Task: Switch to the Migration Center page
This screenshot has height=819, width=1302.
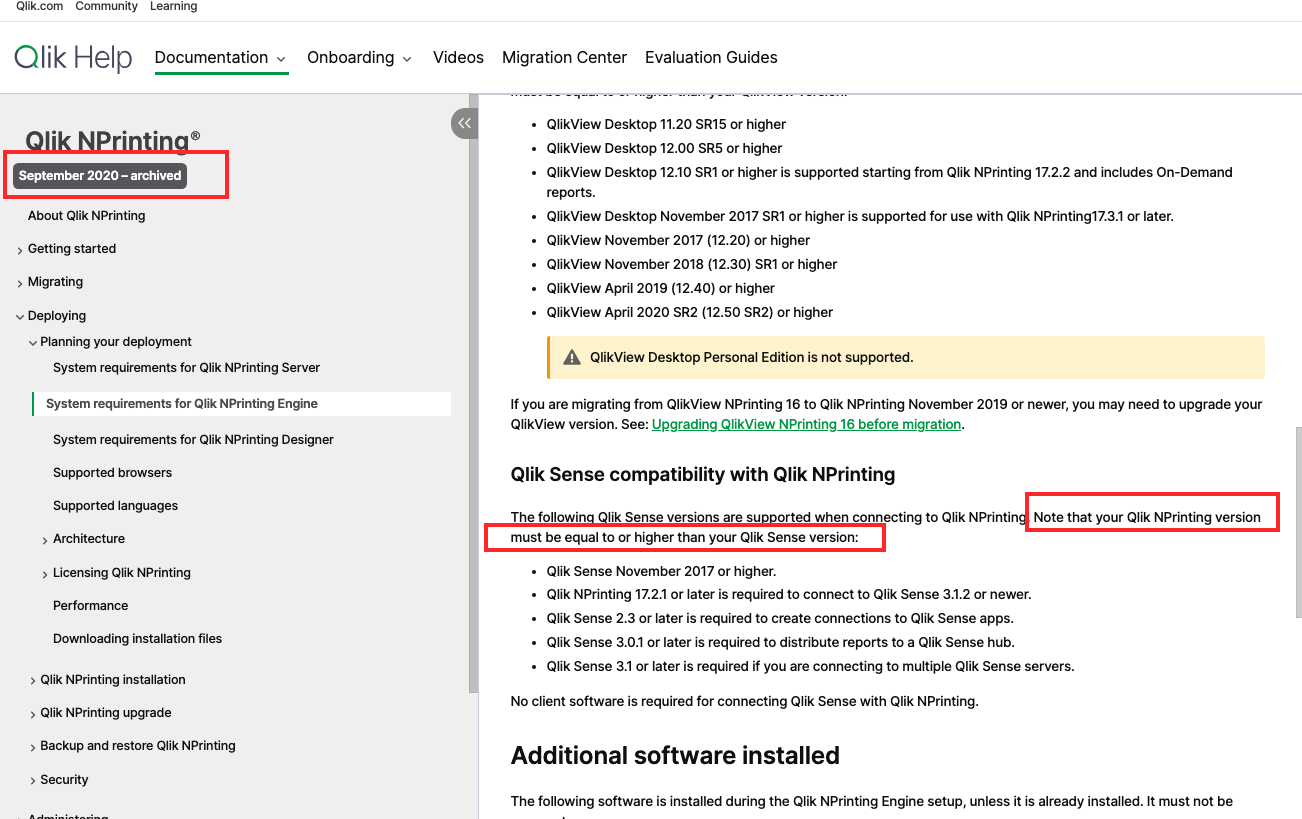Action: tap(564, 57)
